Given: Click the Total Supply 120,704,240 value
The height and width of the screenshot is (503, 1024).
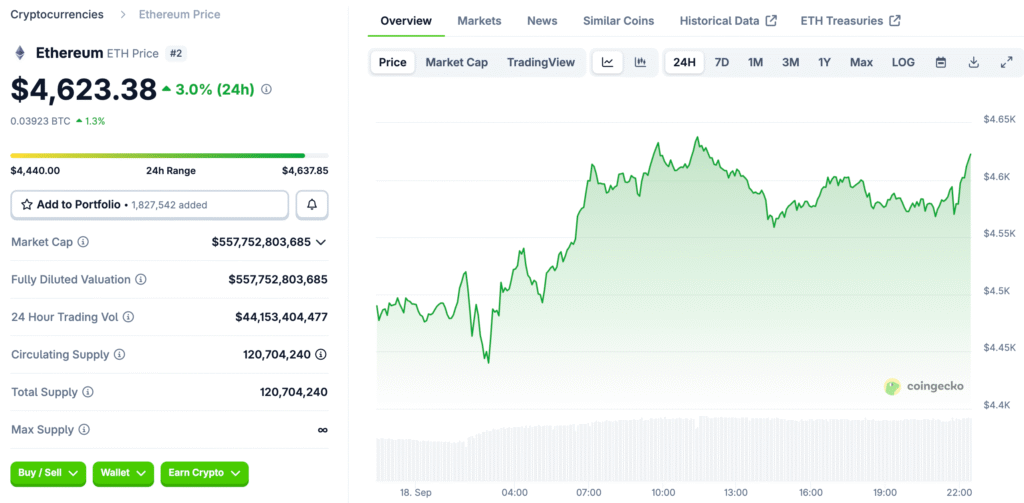Looking at the screenshot, I should 294,392.
